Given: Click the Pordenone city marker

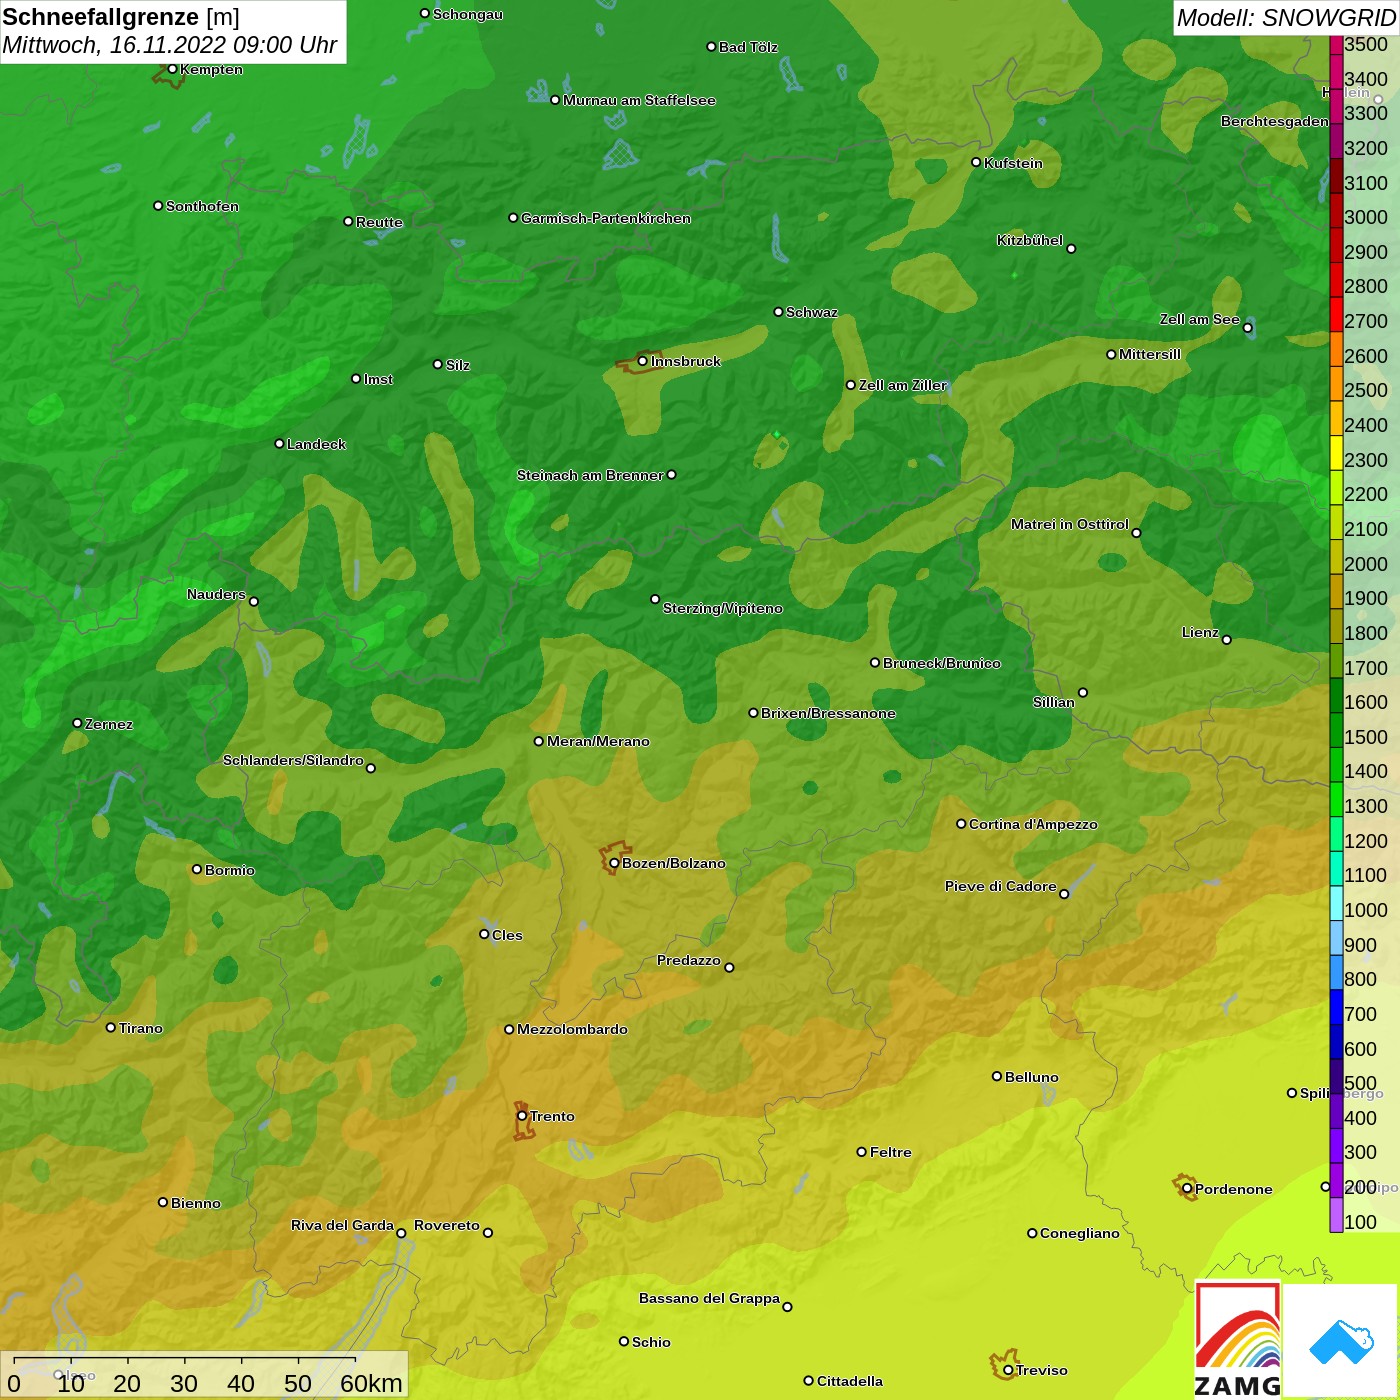Looking at the screenshot, I should click(1187, 1189).
